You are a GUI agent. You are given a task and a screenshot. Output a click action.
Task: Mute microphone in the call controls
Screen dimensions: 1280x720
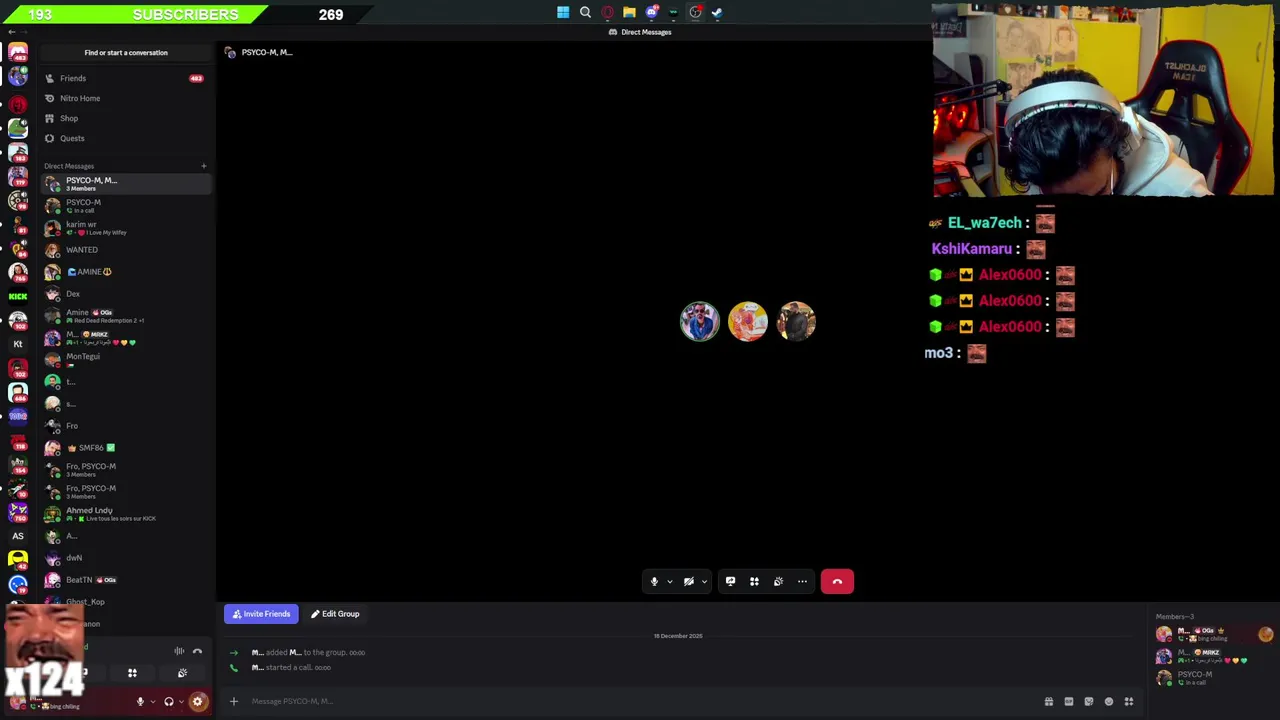click(x=654, y=581)
